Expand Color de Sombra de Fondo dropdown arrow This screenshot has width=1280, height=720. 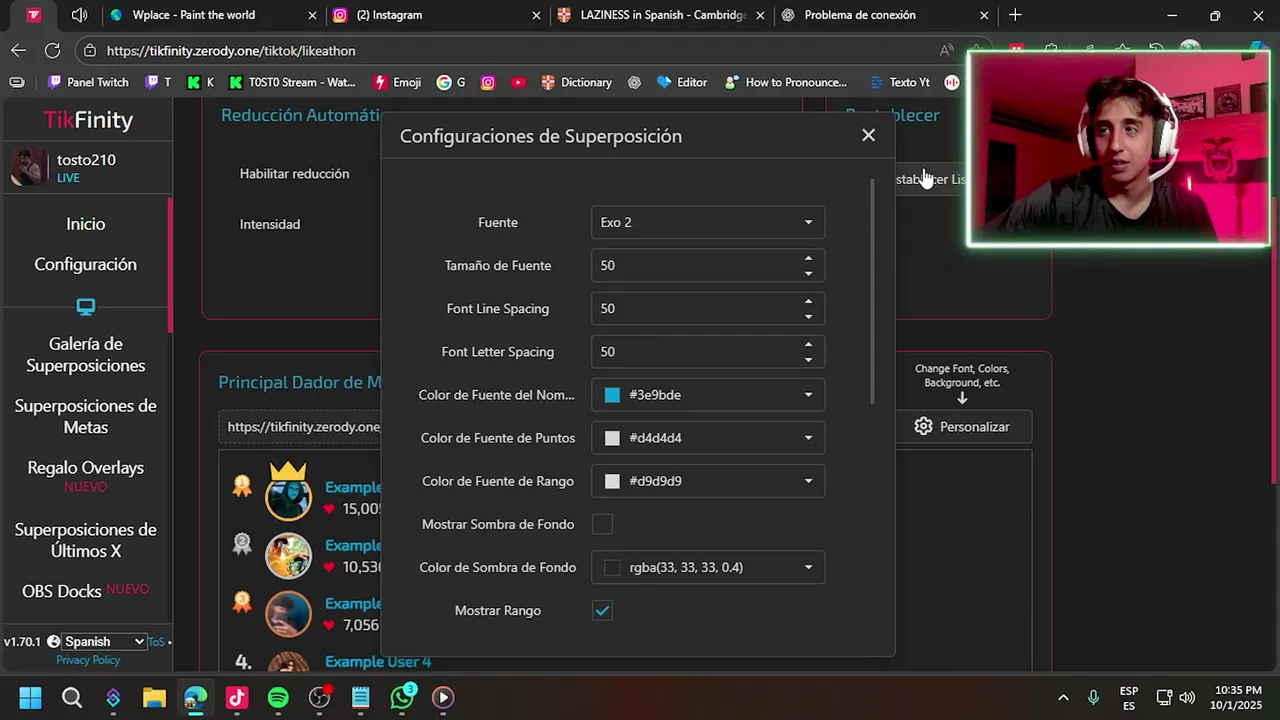coord(808,567)
